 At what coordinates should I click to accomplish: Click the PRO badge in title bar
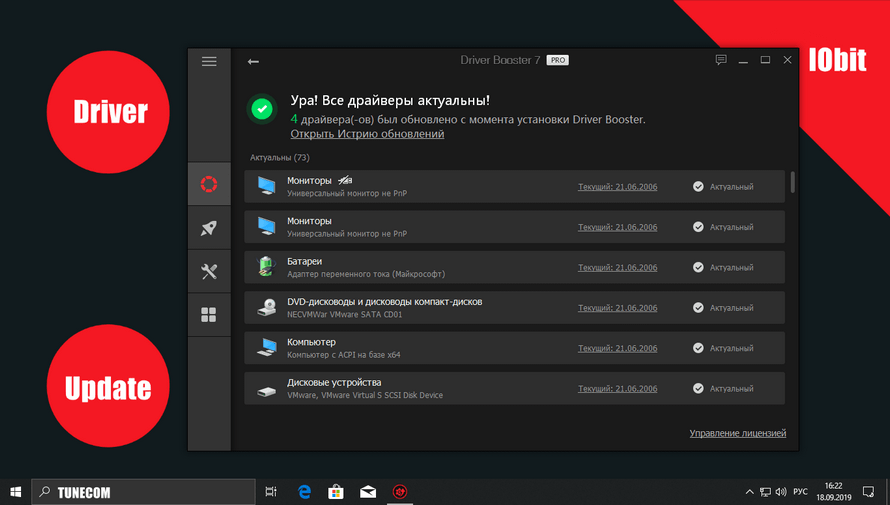(x=557, y=60)
